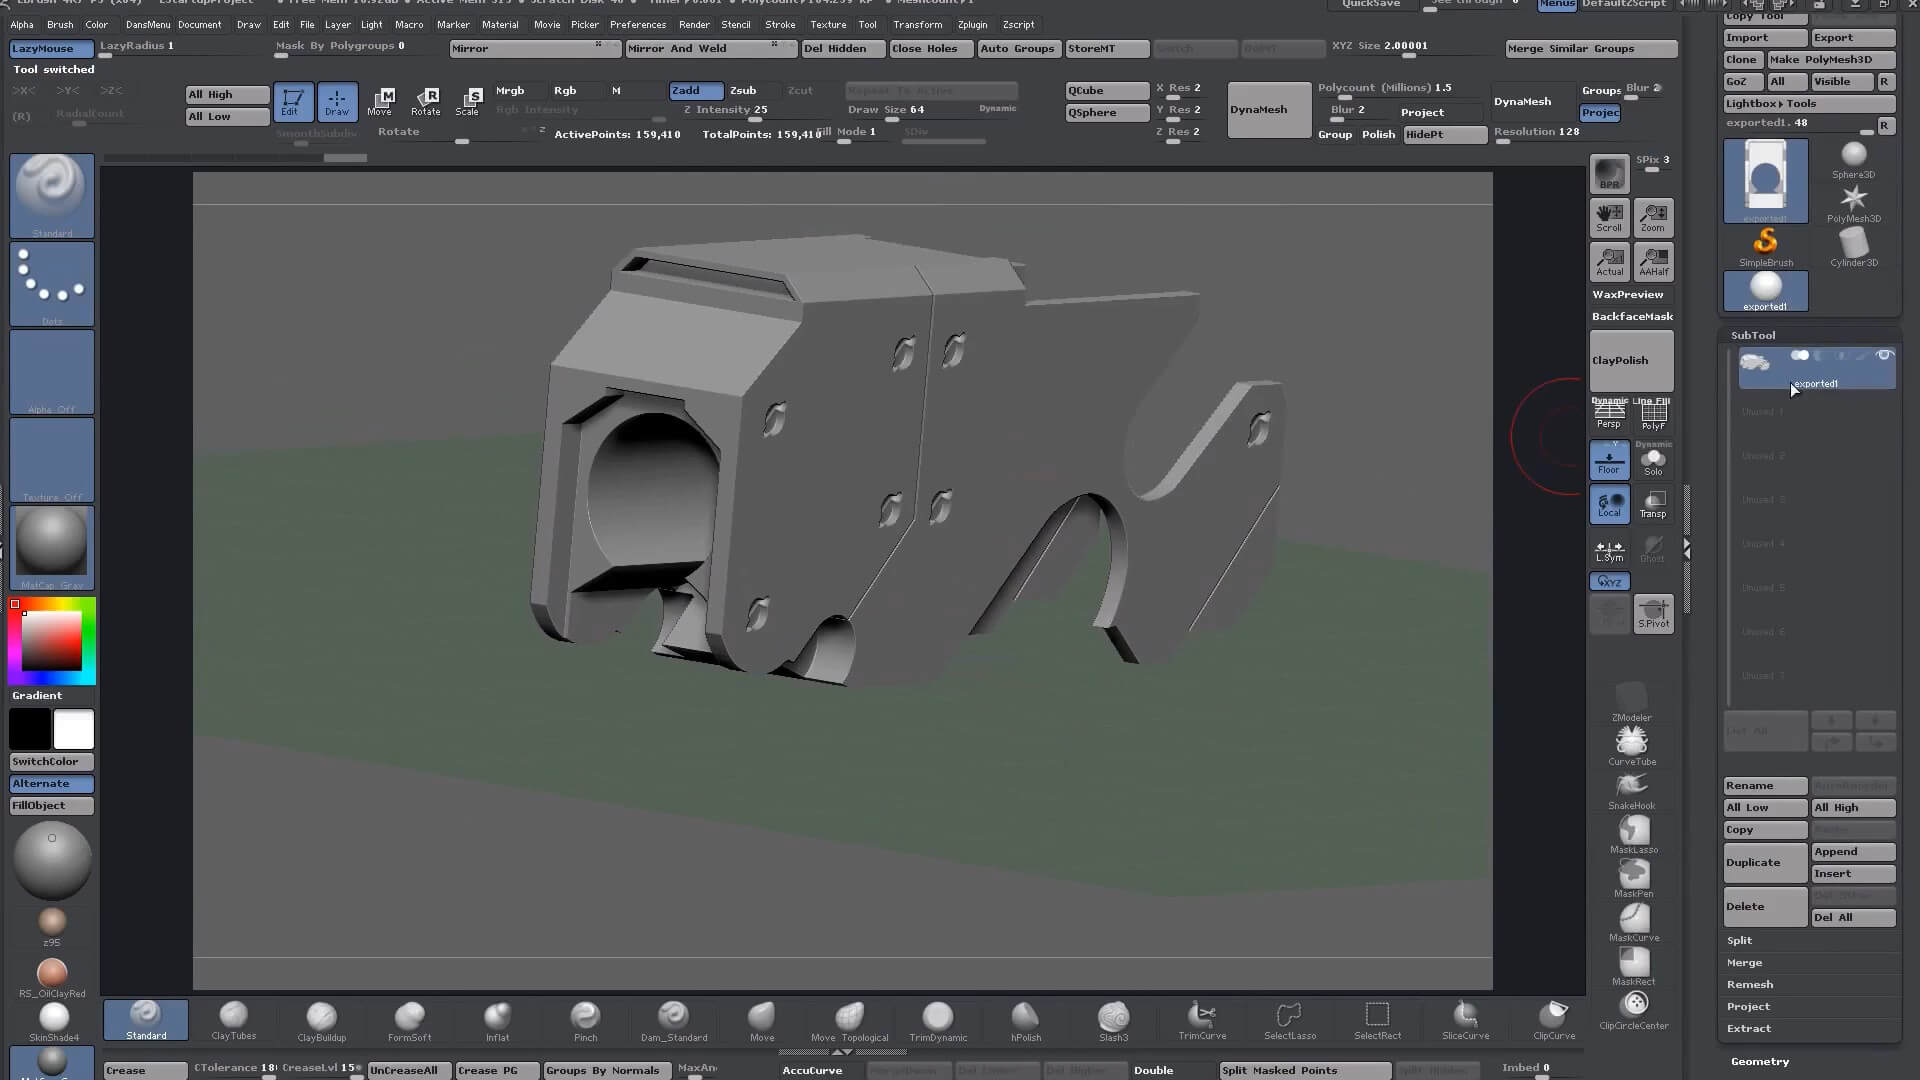Select the Zoom view icon
The height and width of the screenshot is (1080, 1920).
click(x=1653, y=217)
